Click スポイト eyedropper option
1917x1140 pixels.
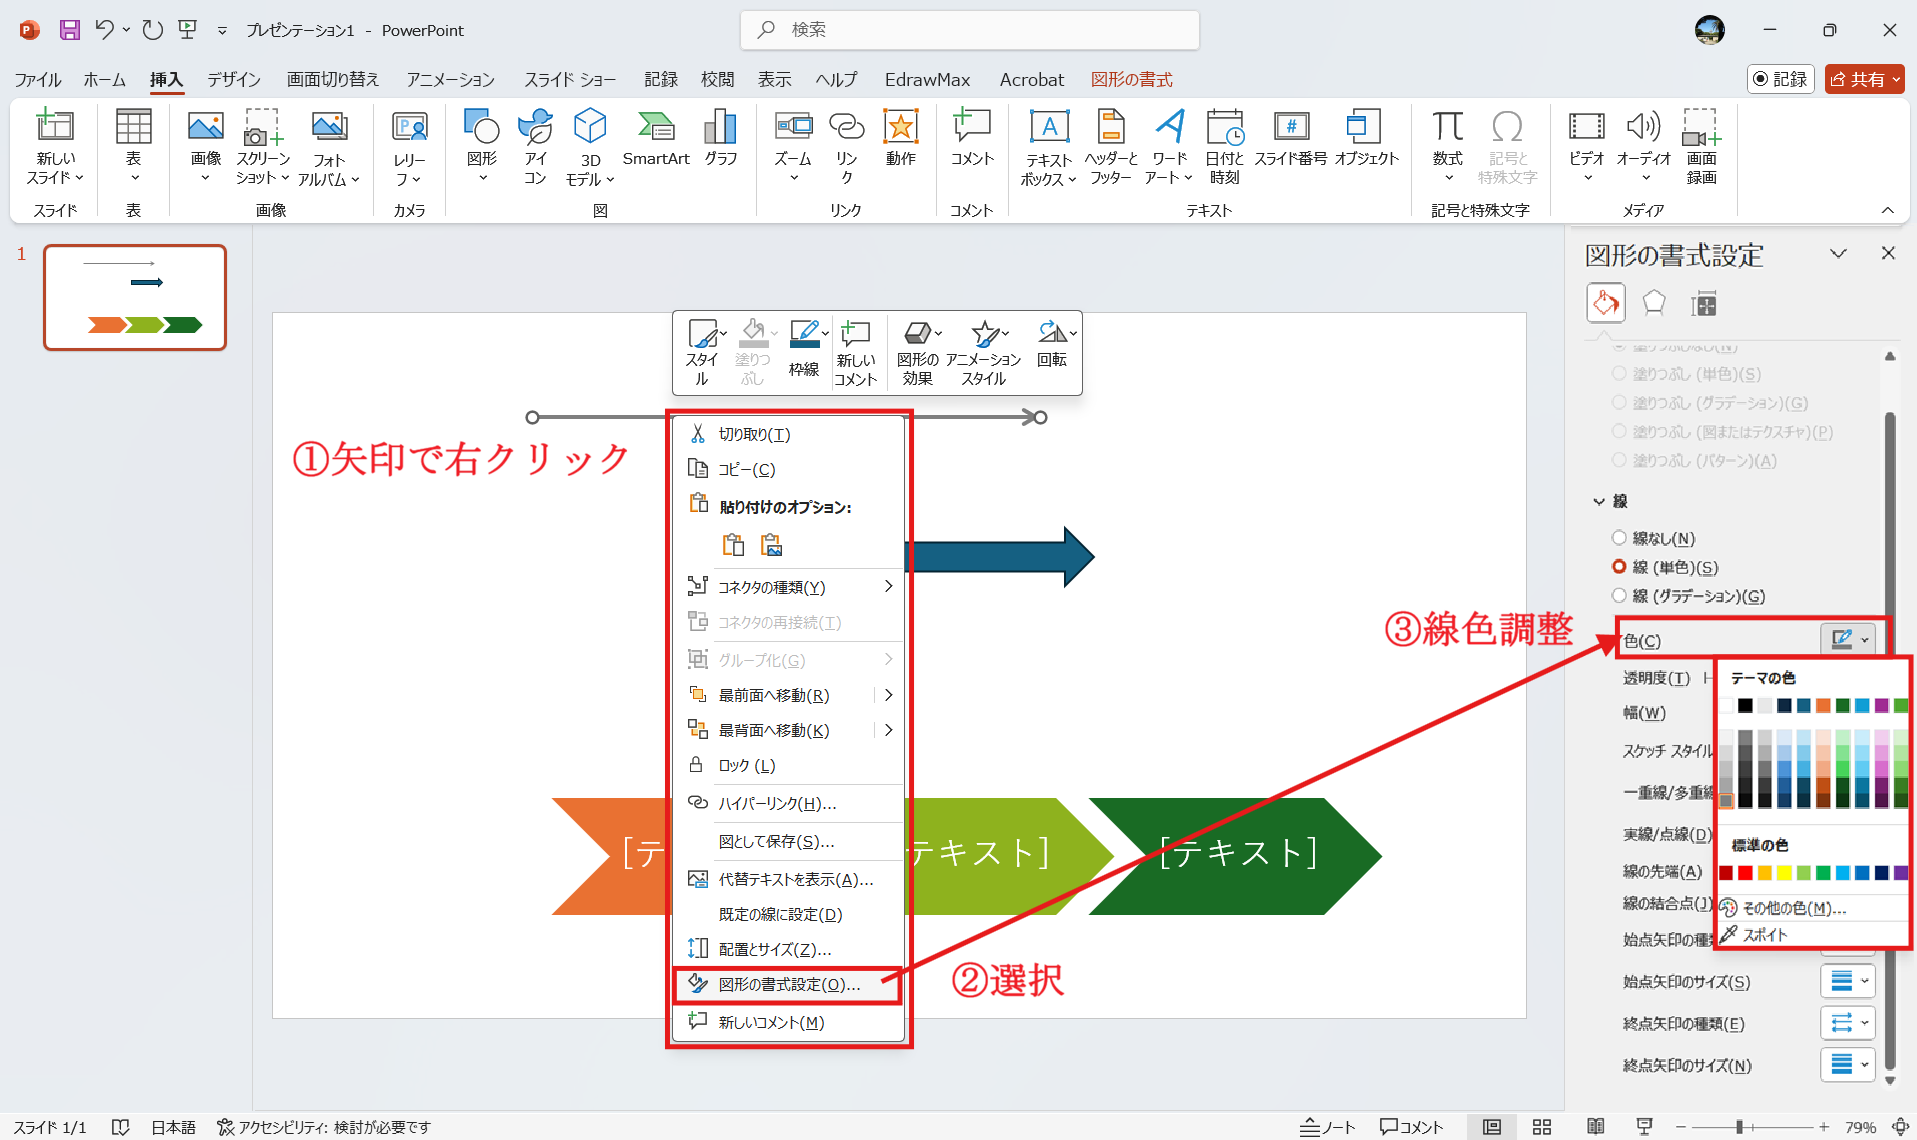coord(1812,934)
